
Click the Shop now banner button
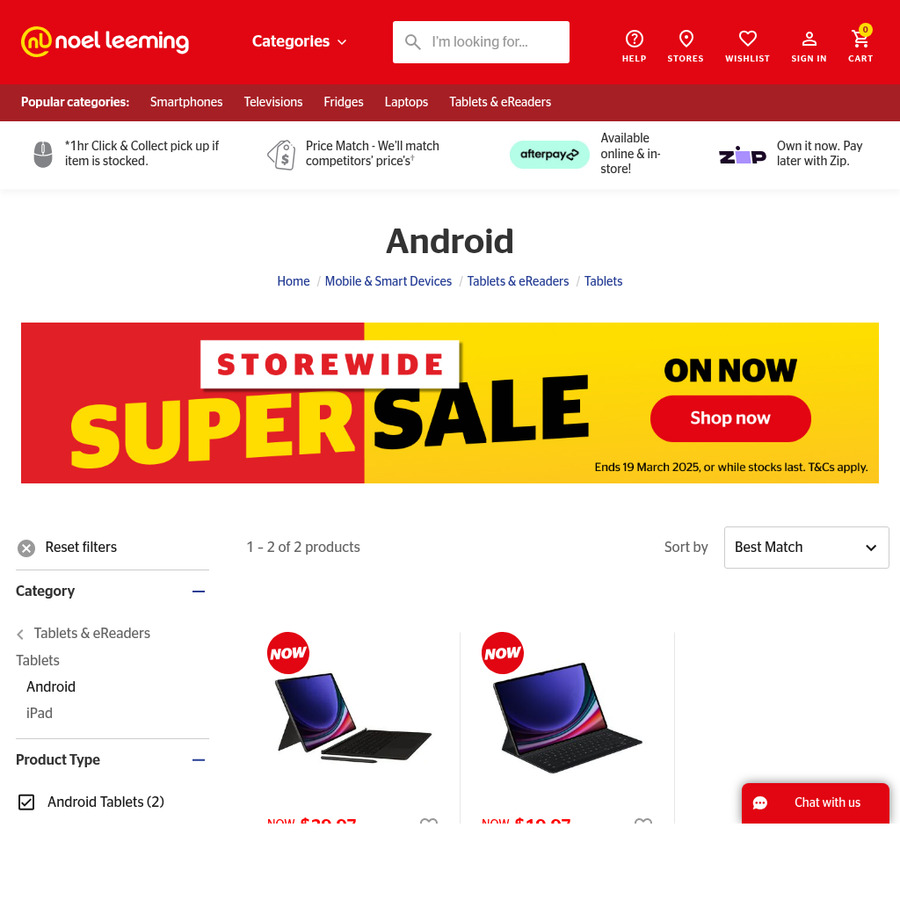[730, 418]
